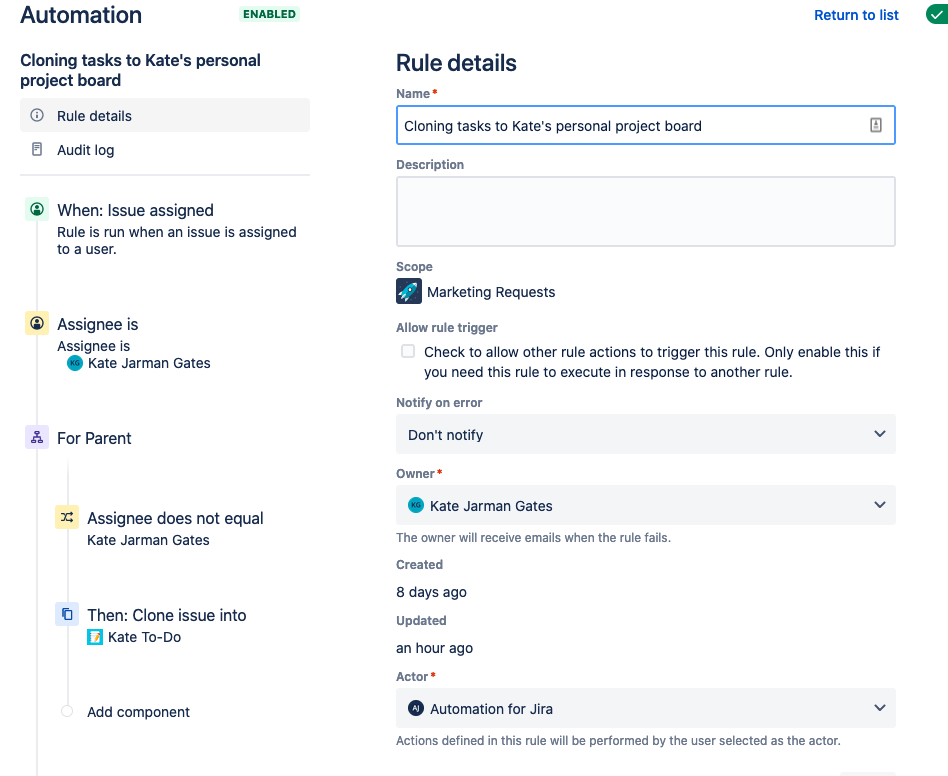Click the Rule details info icon
The width and height of the screenshot is (948, 776).
pos(37,116)
